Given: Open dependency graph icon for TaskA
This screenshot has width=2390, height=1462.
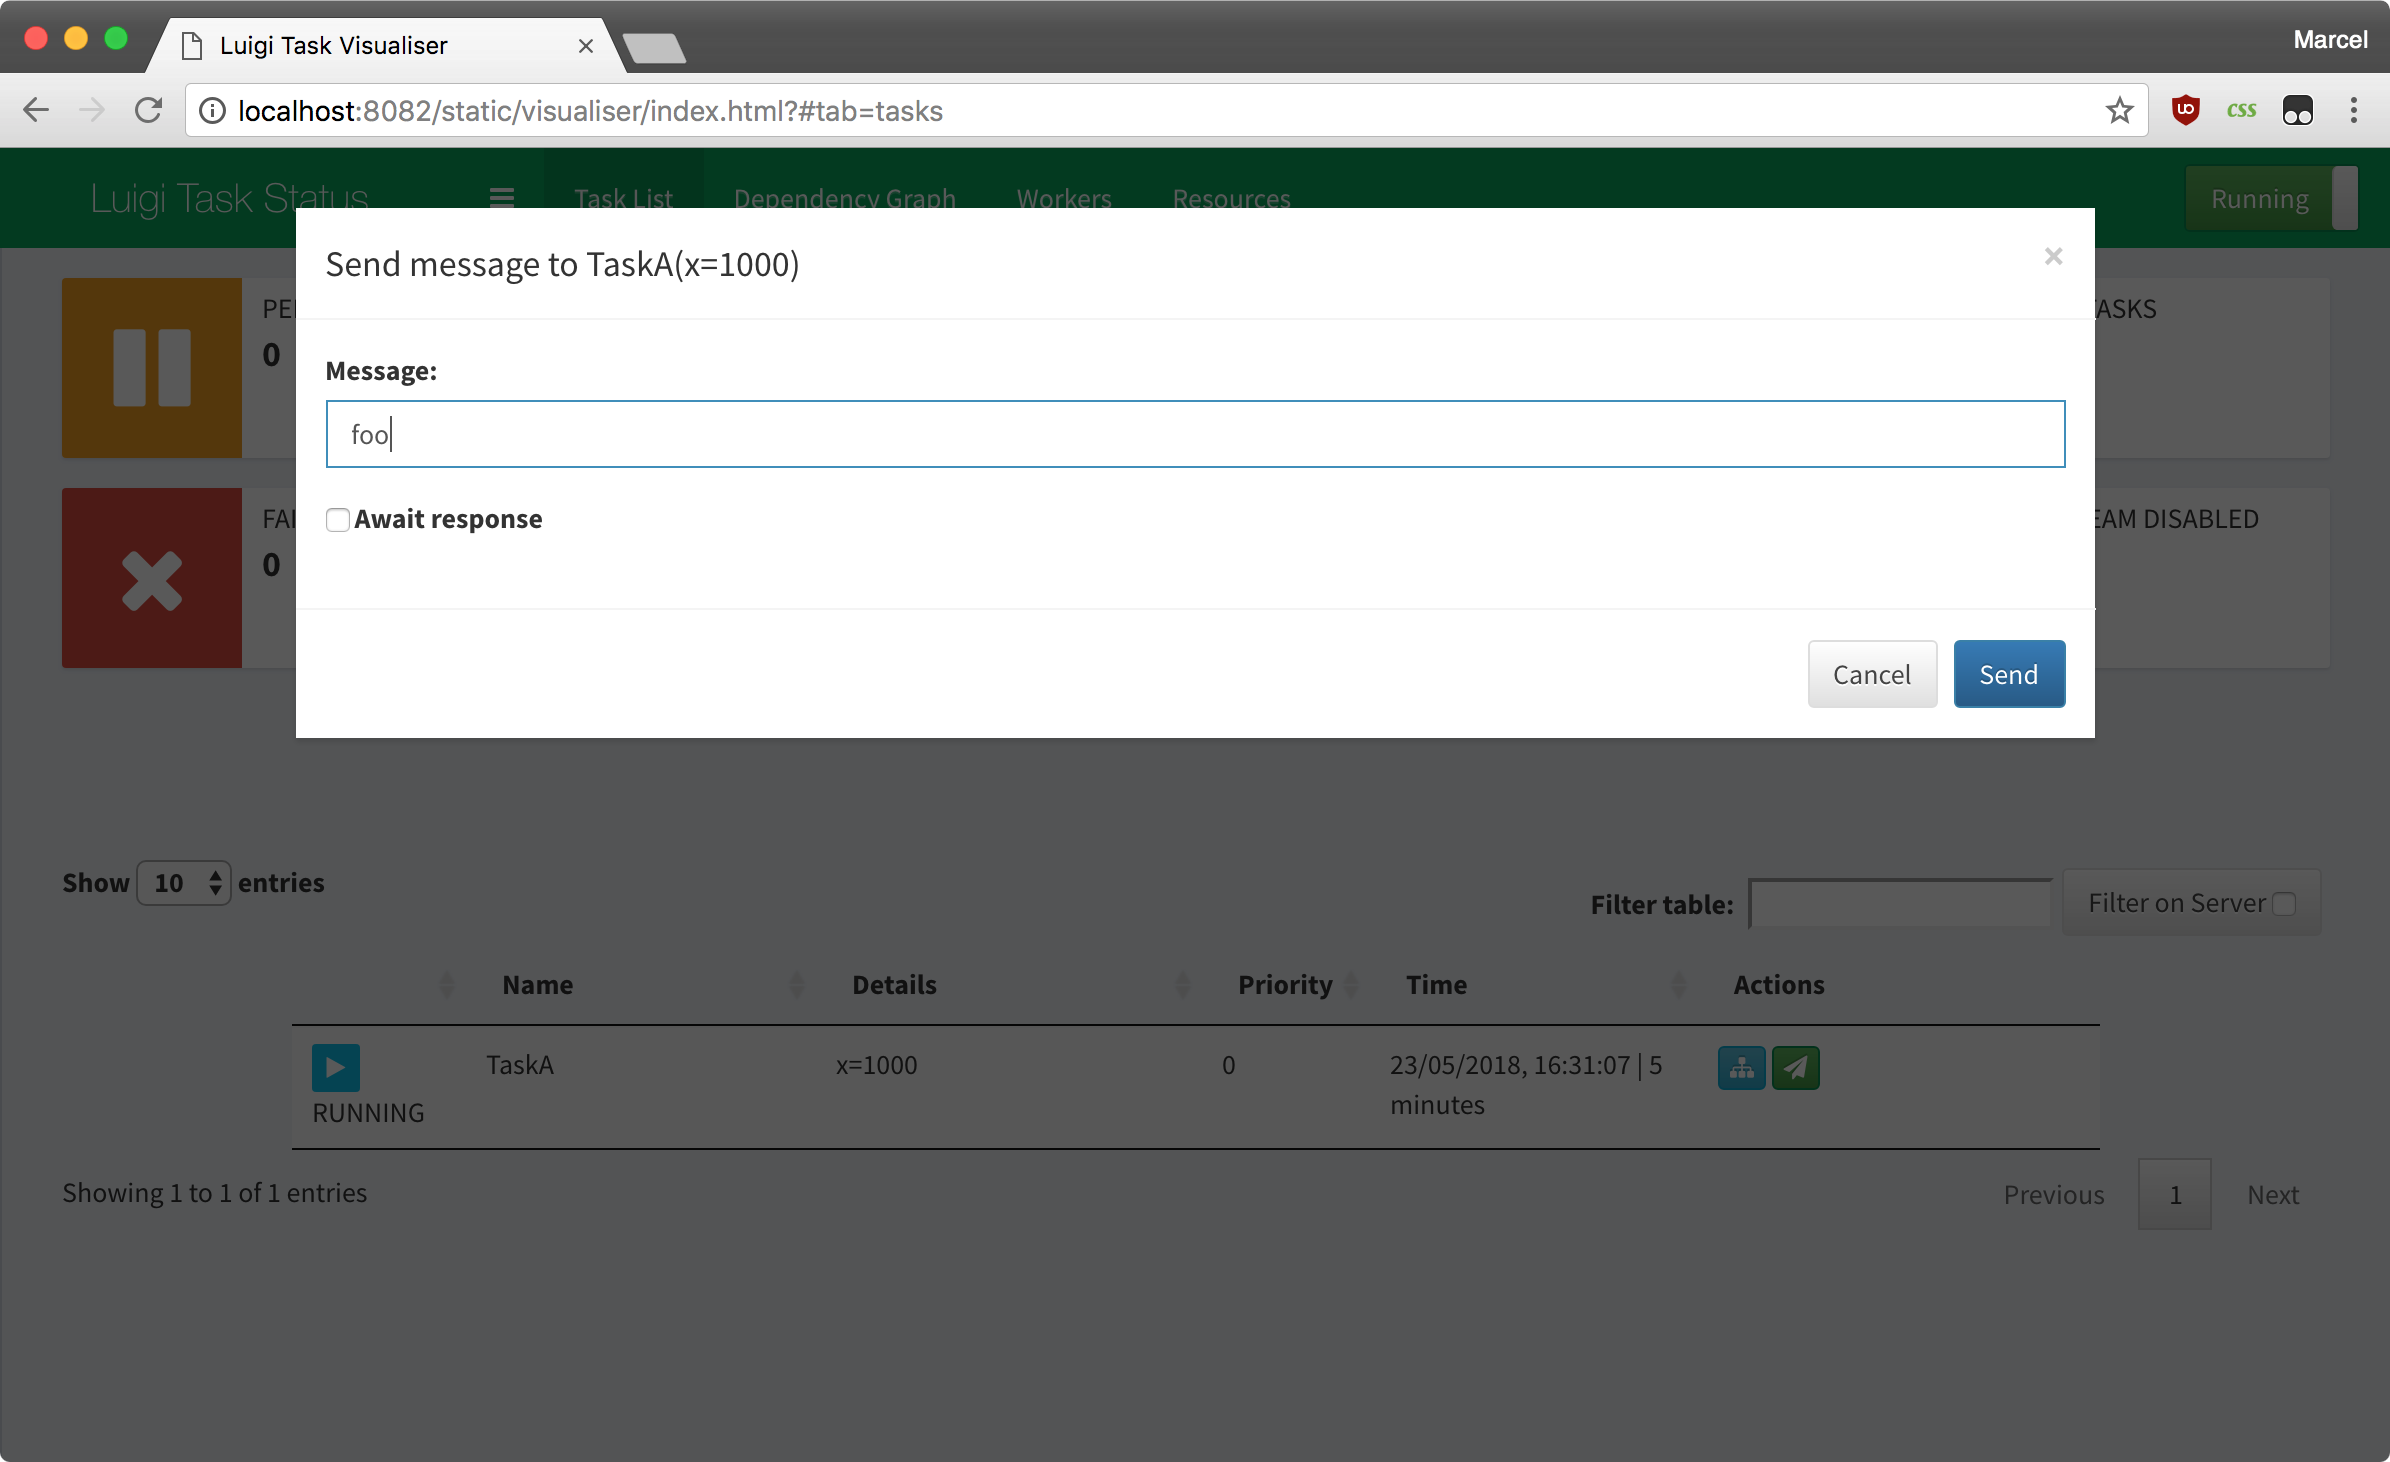Looking at the screenshot, I should pyautogui.click(x=1742, y=1068).
